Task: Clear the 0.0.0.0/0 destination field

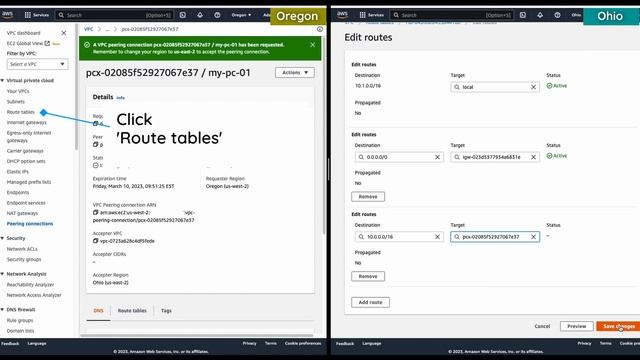Action: pos(437,157)
